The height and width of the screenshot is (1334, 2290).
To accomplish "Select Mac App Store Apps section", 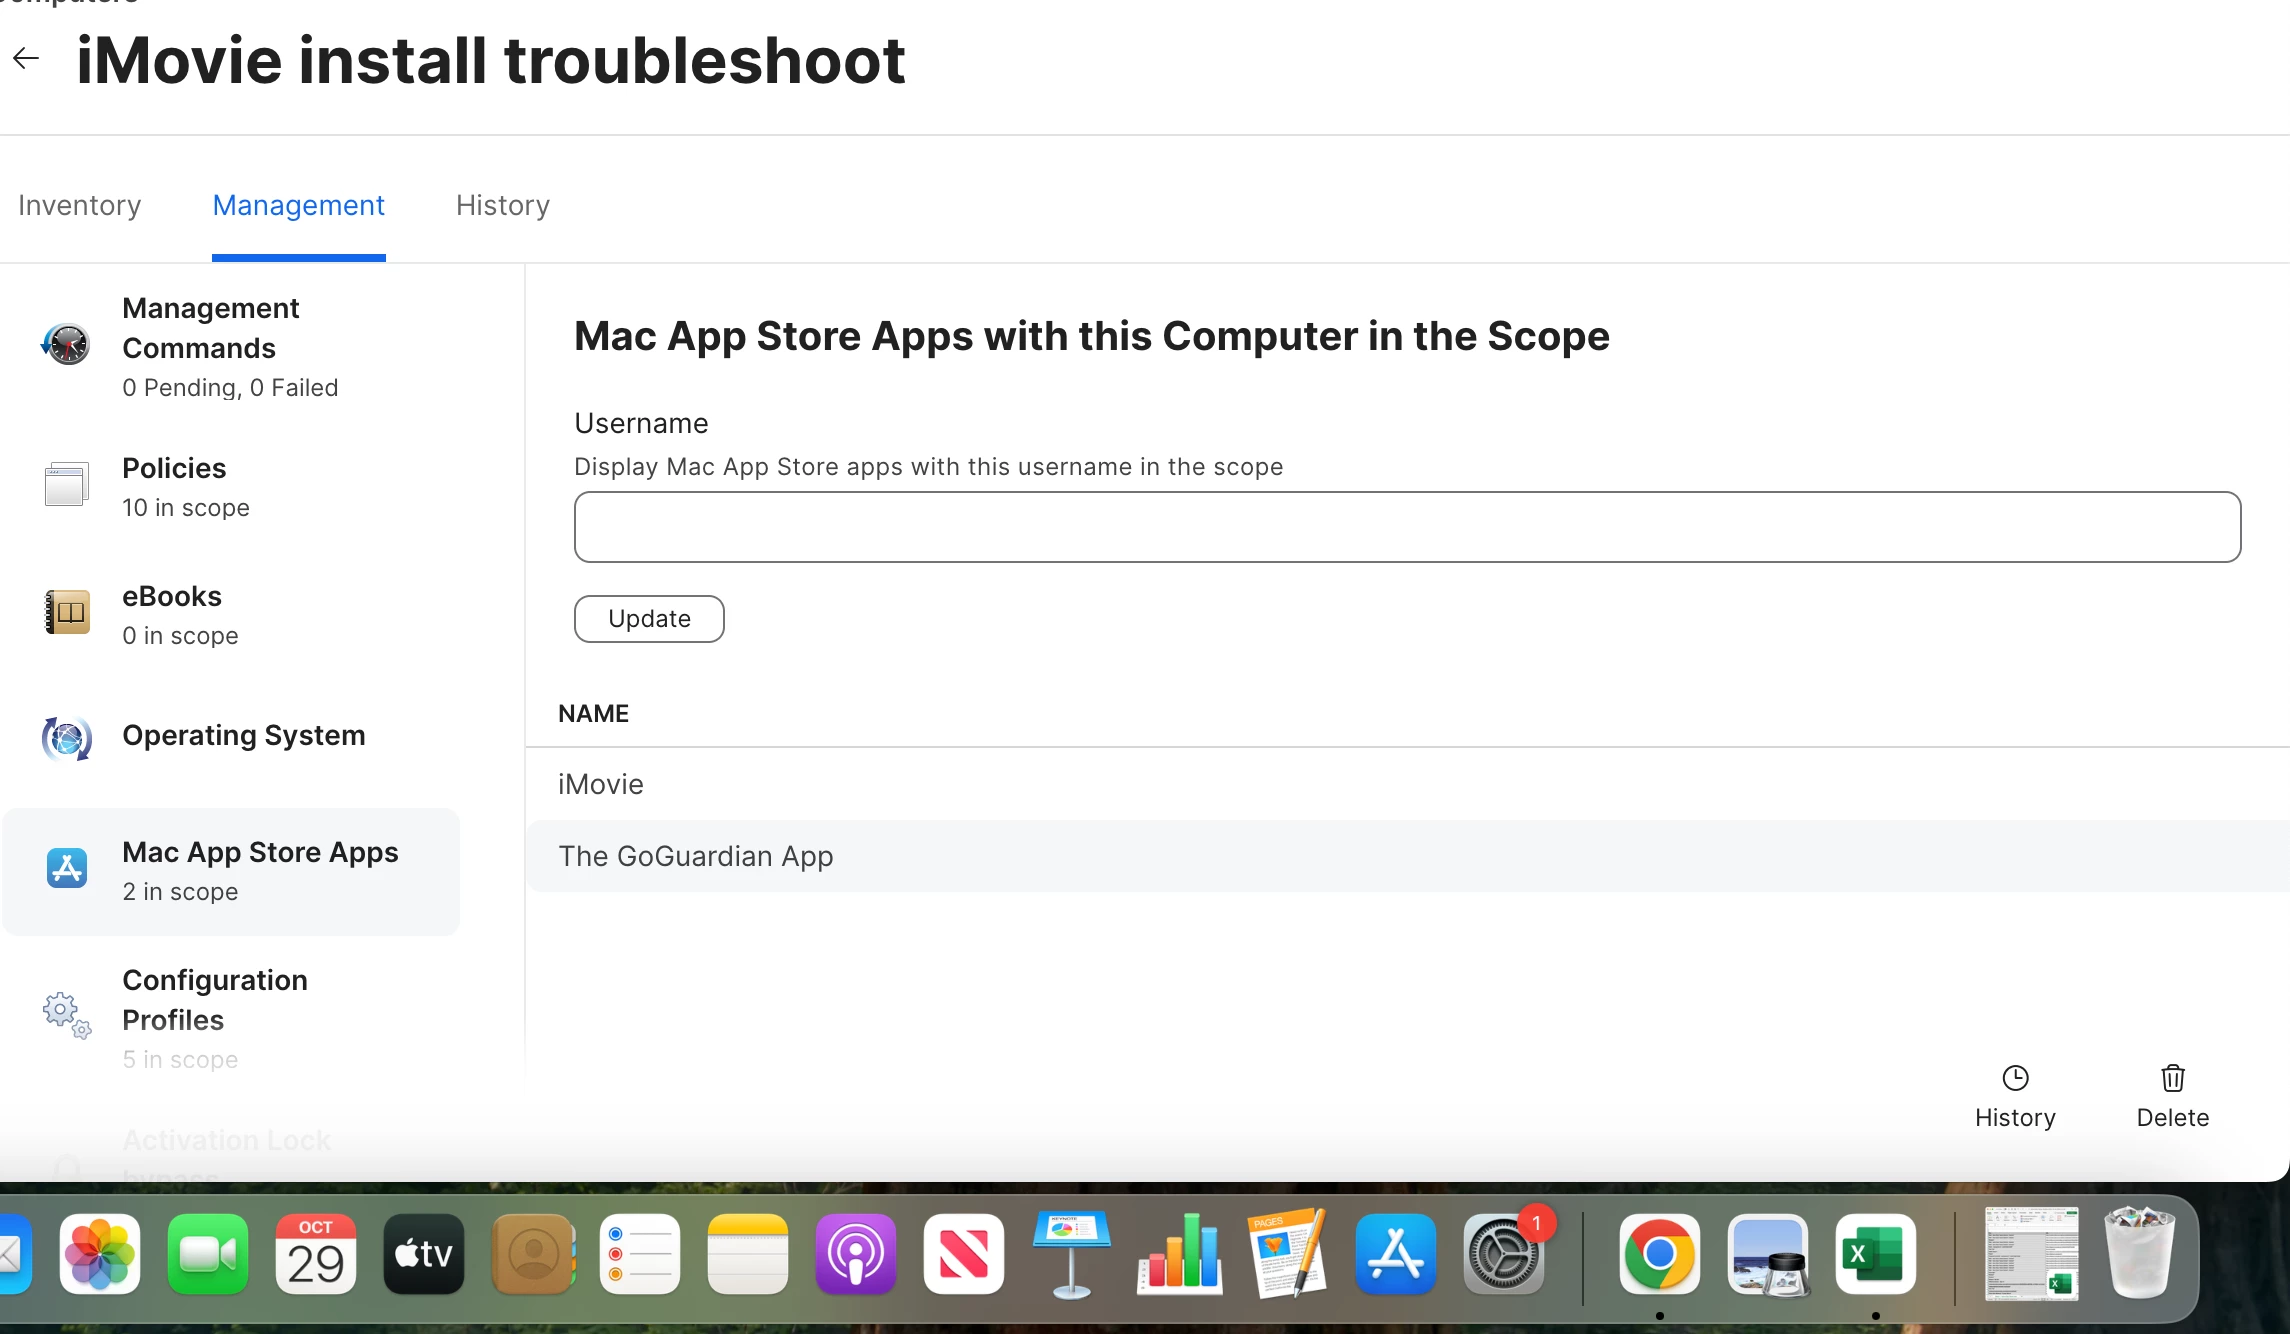I will (x=232, y=871).
